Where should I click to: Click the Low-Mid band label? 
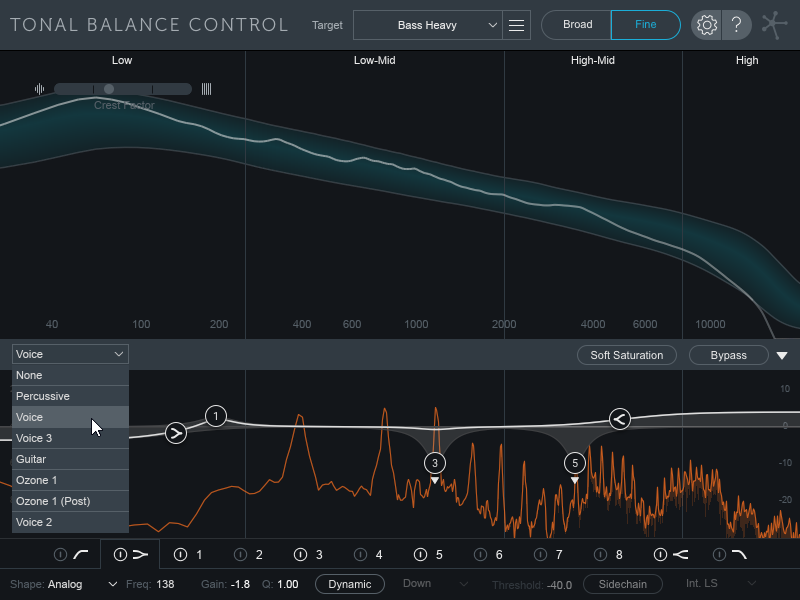pos(374,60)
